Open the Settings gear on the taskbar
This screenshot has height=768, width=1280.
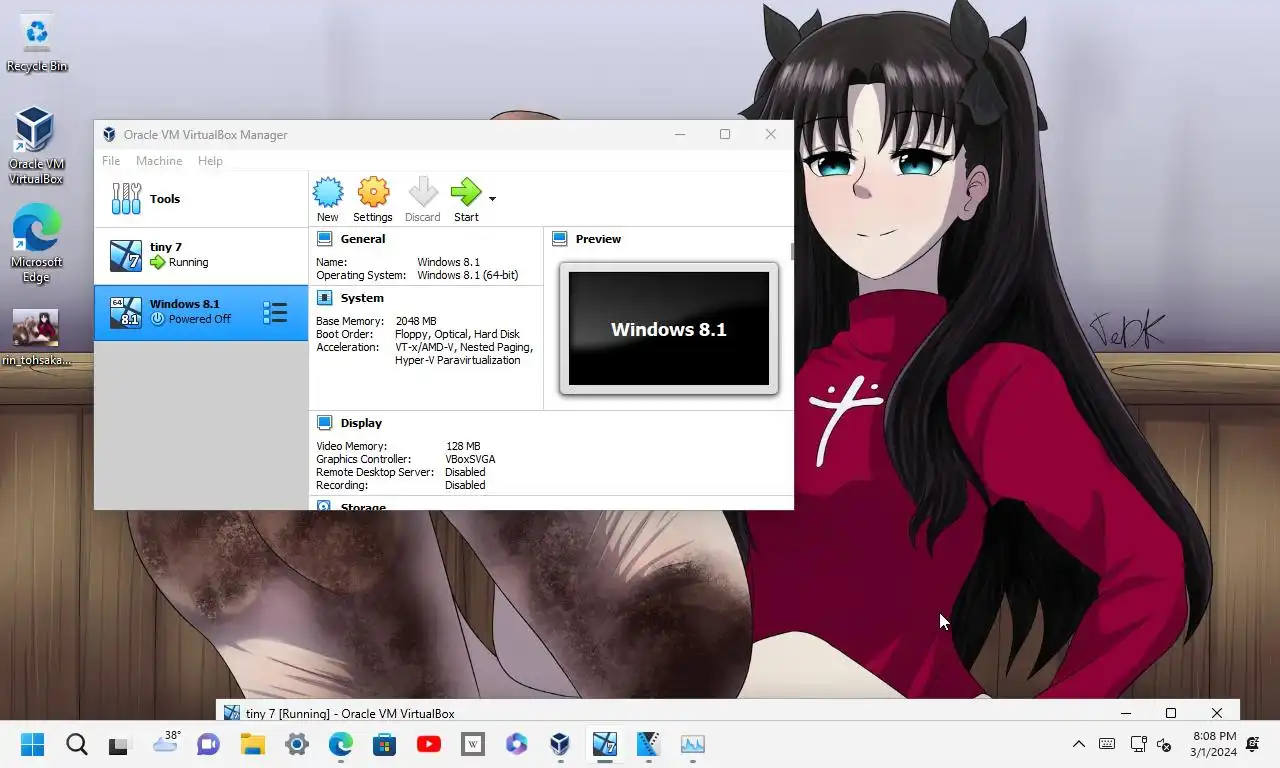[297, 744]
